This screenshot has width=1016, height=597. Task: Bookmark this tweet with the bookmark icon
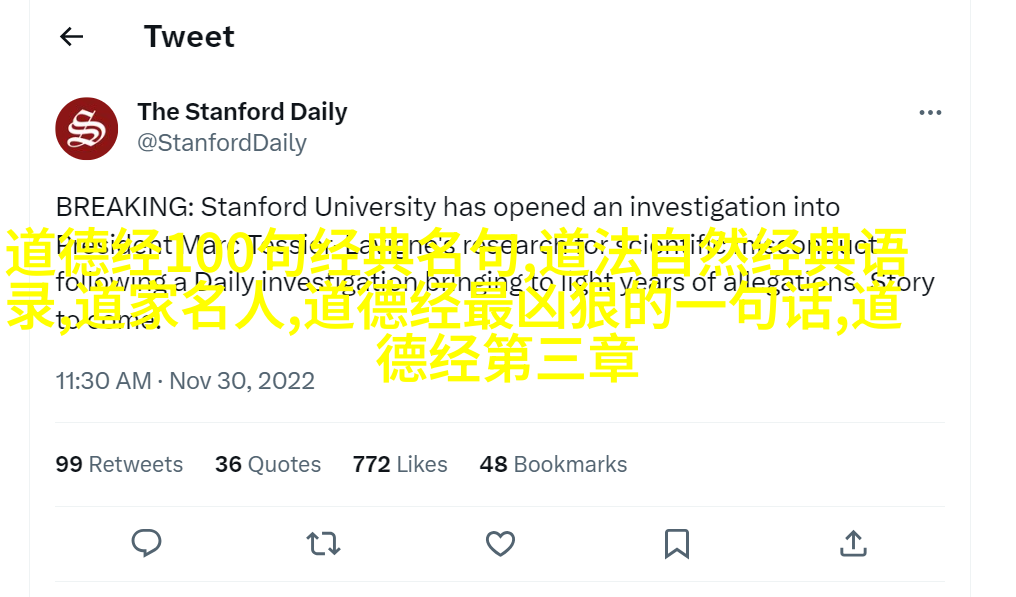pos(677,543)
